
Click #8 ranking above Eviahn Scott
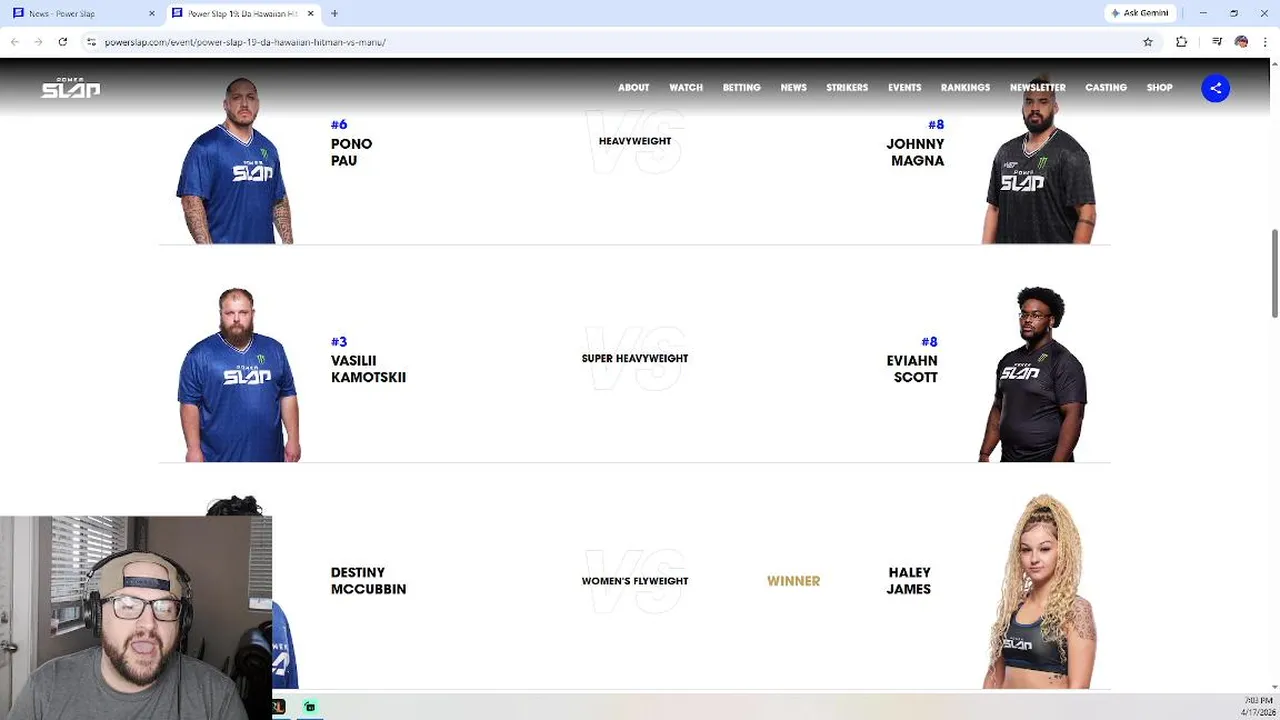[x=929, y=342]
